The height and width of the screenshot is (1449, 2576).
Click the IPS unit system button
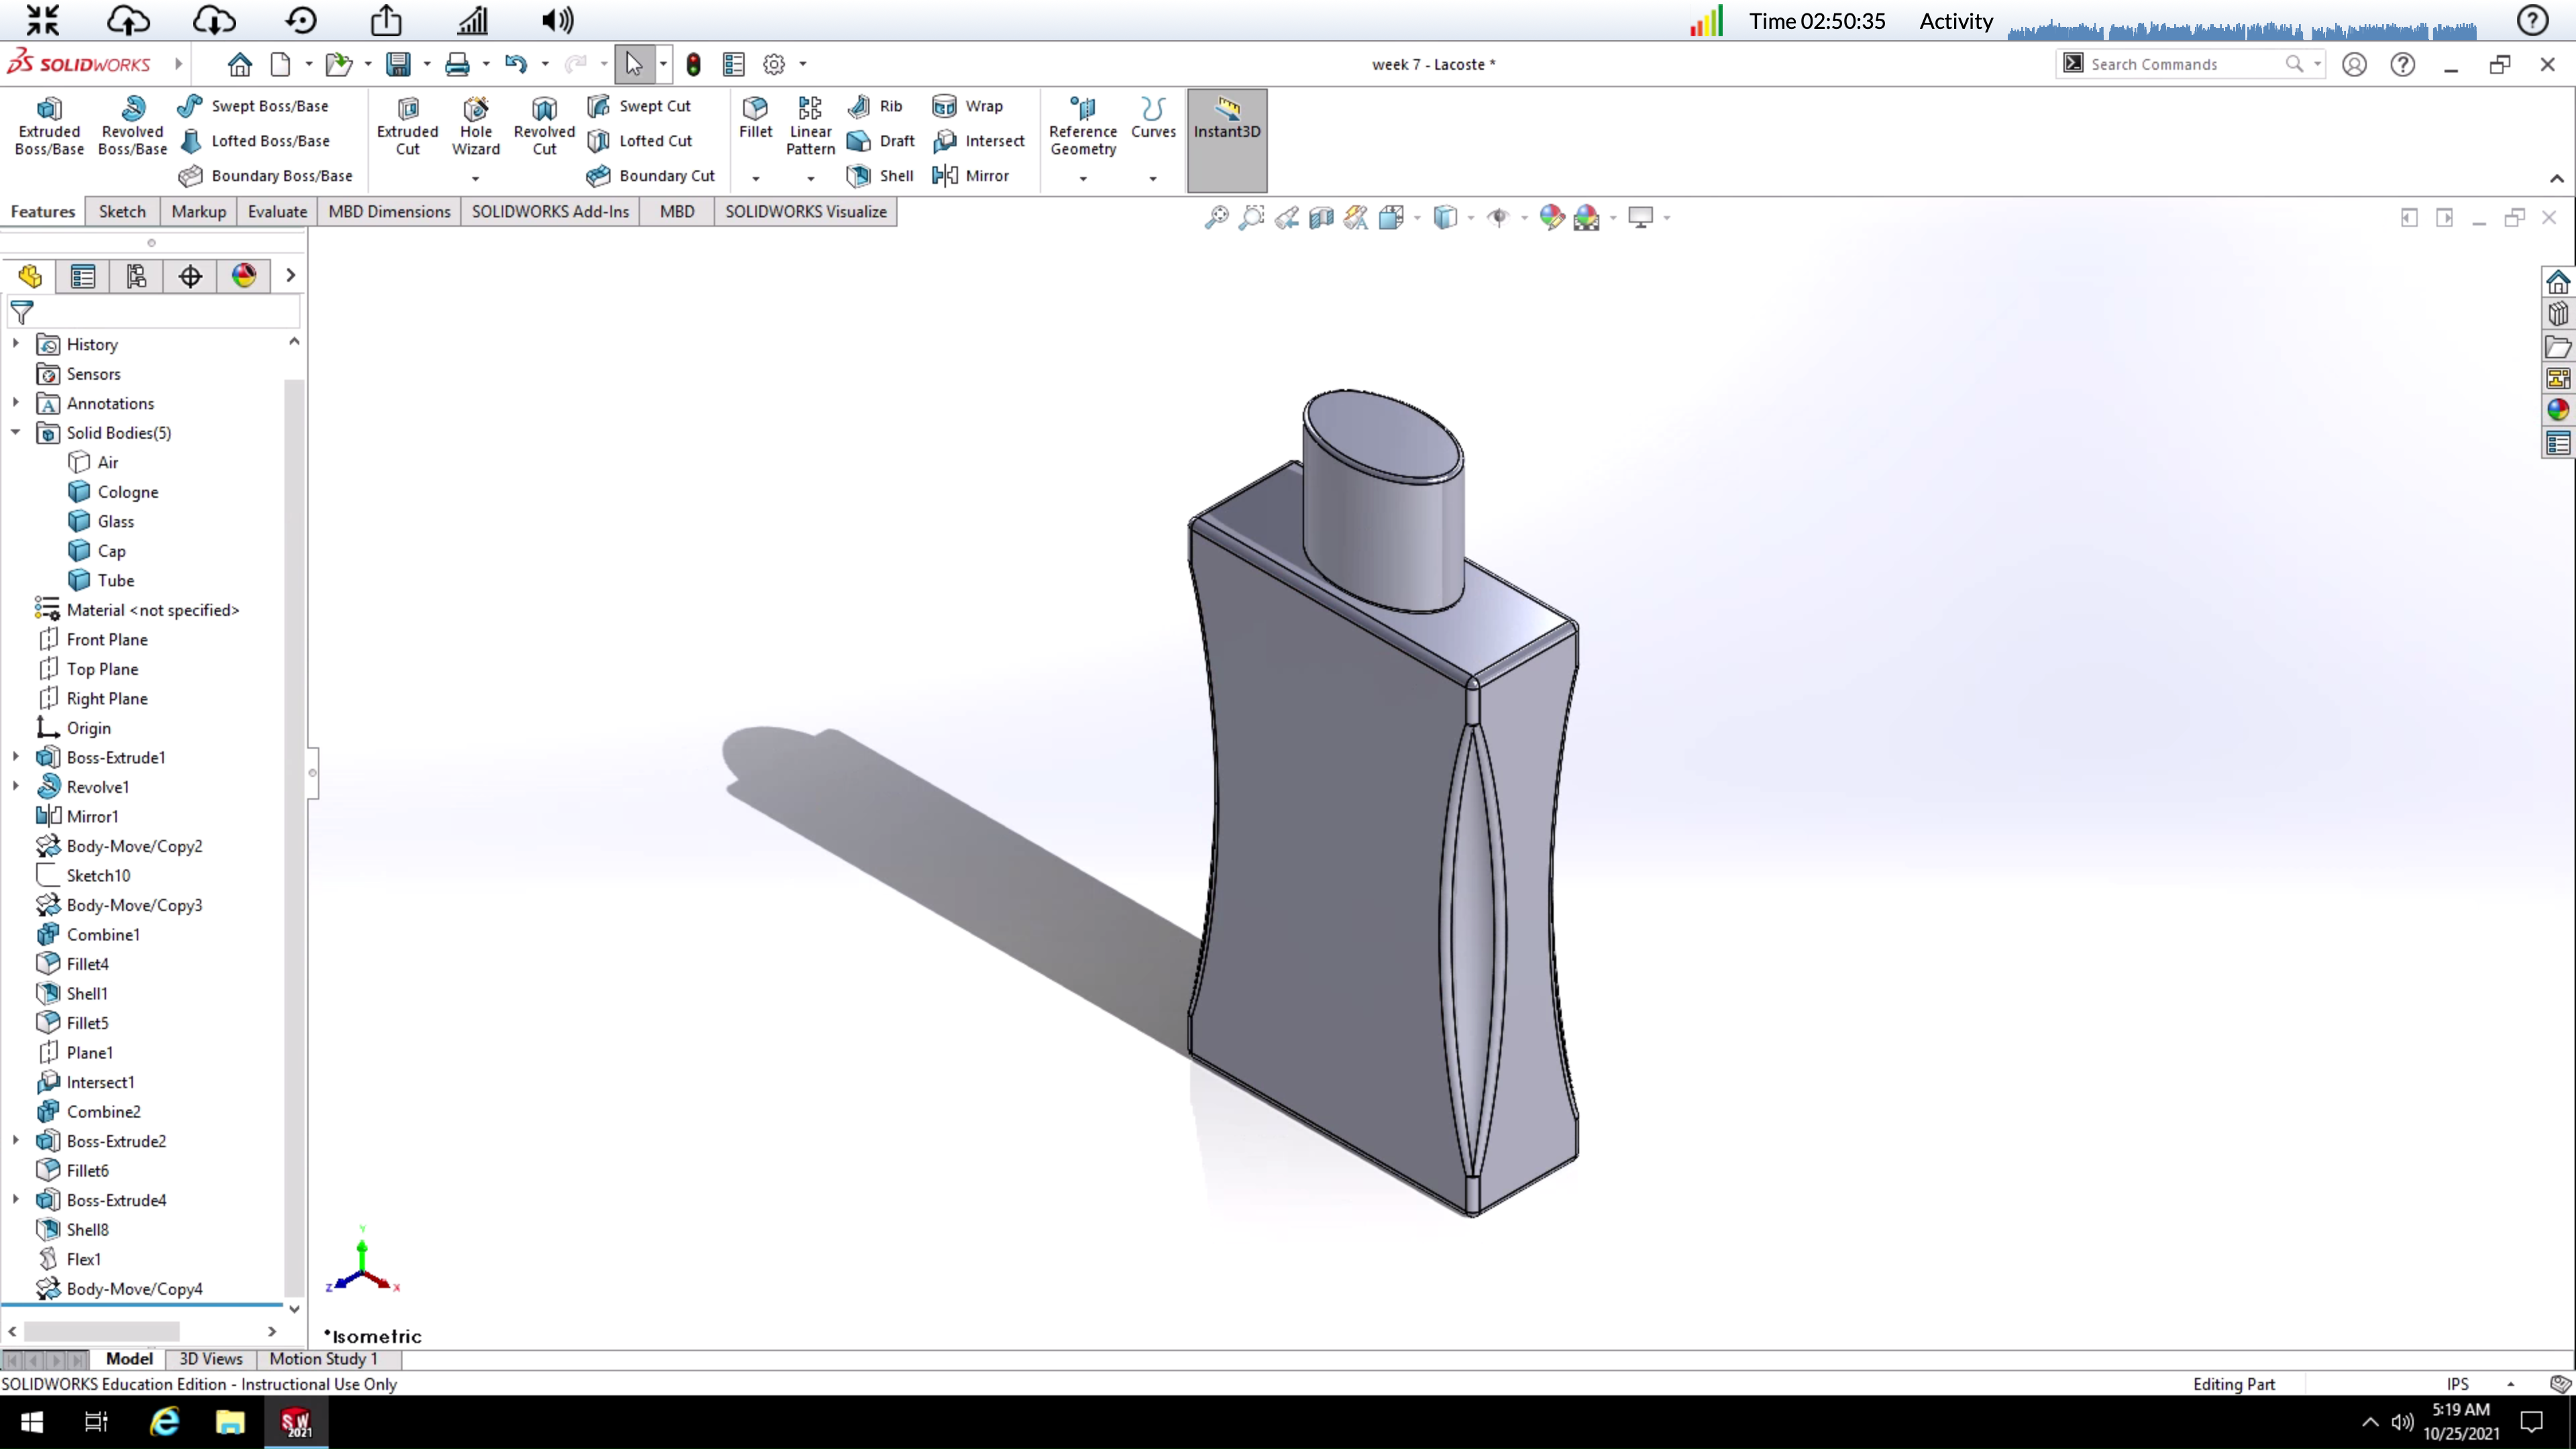pos(2457,1384)
